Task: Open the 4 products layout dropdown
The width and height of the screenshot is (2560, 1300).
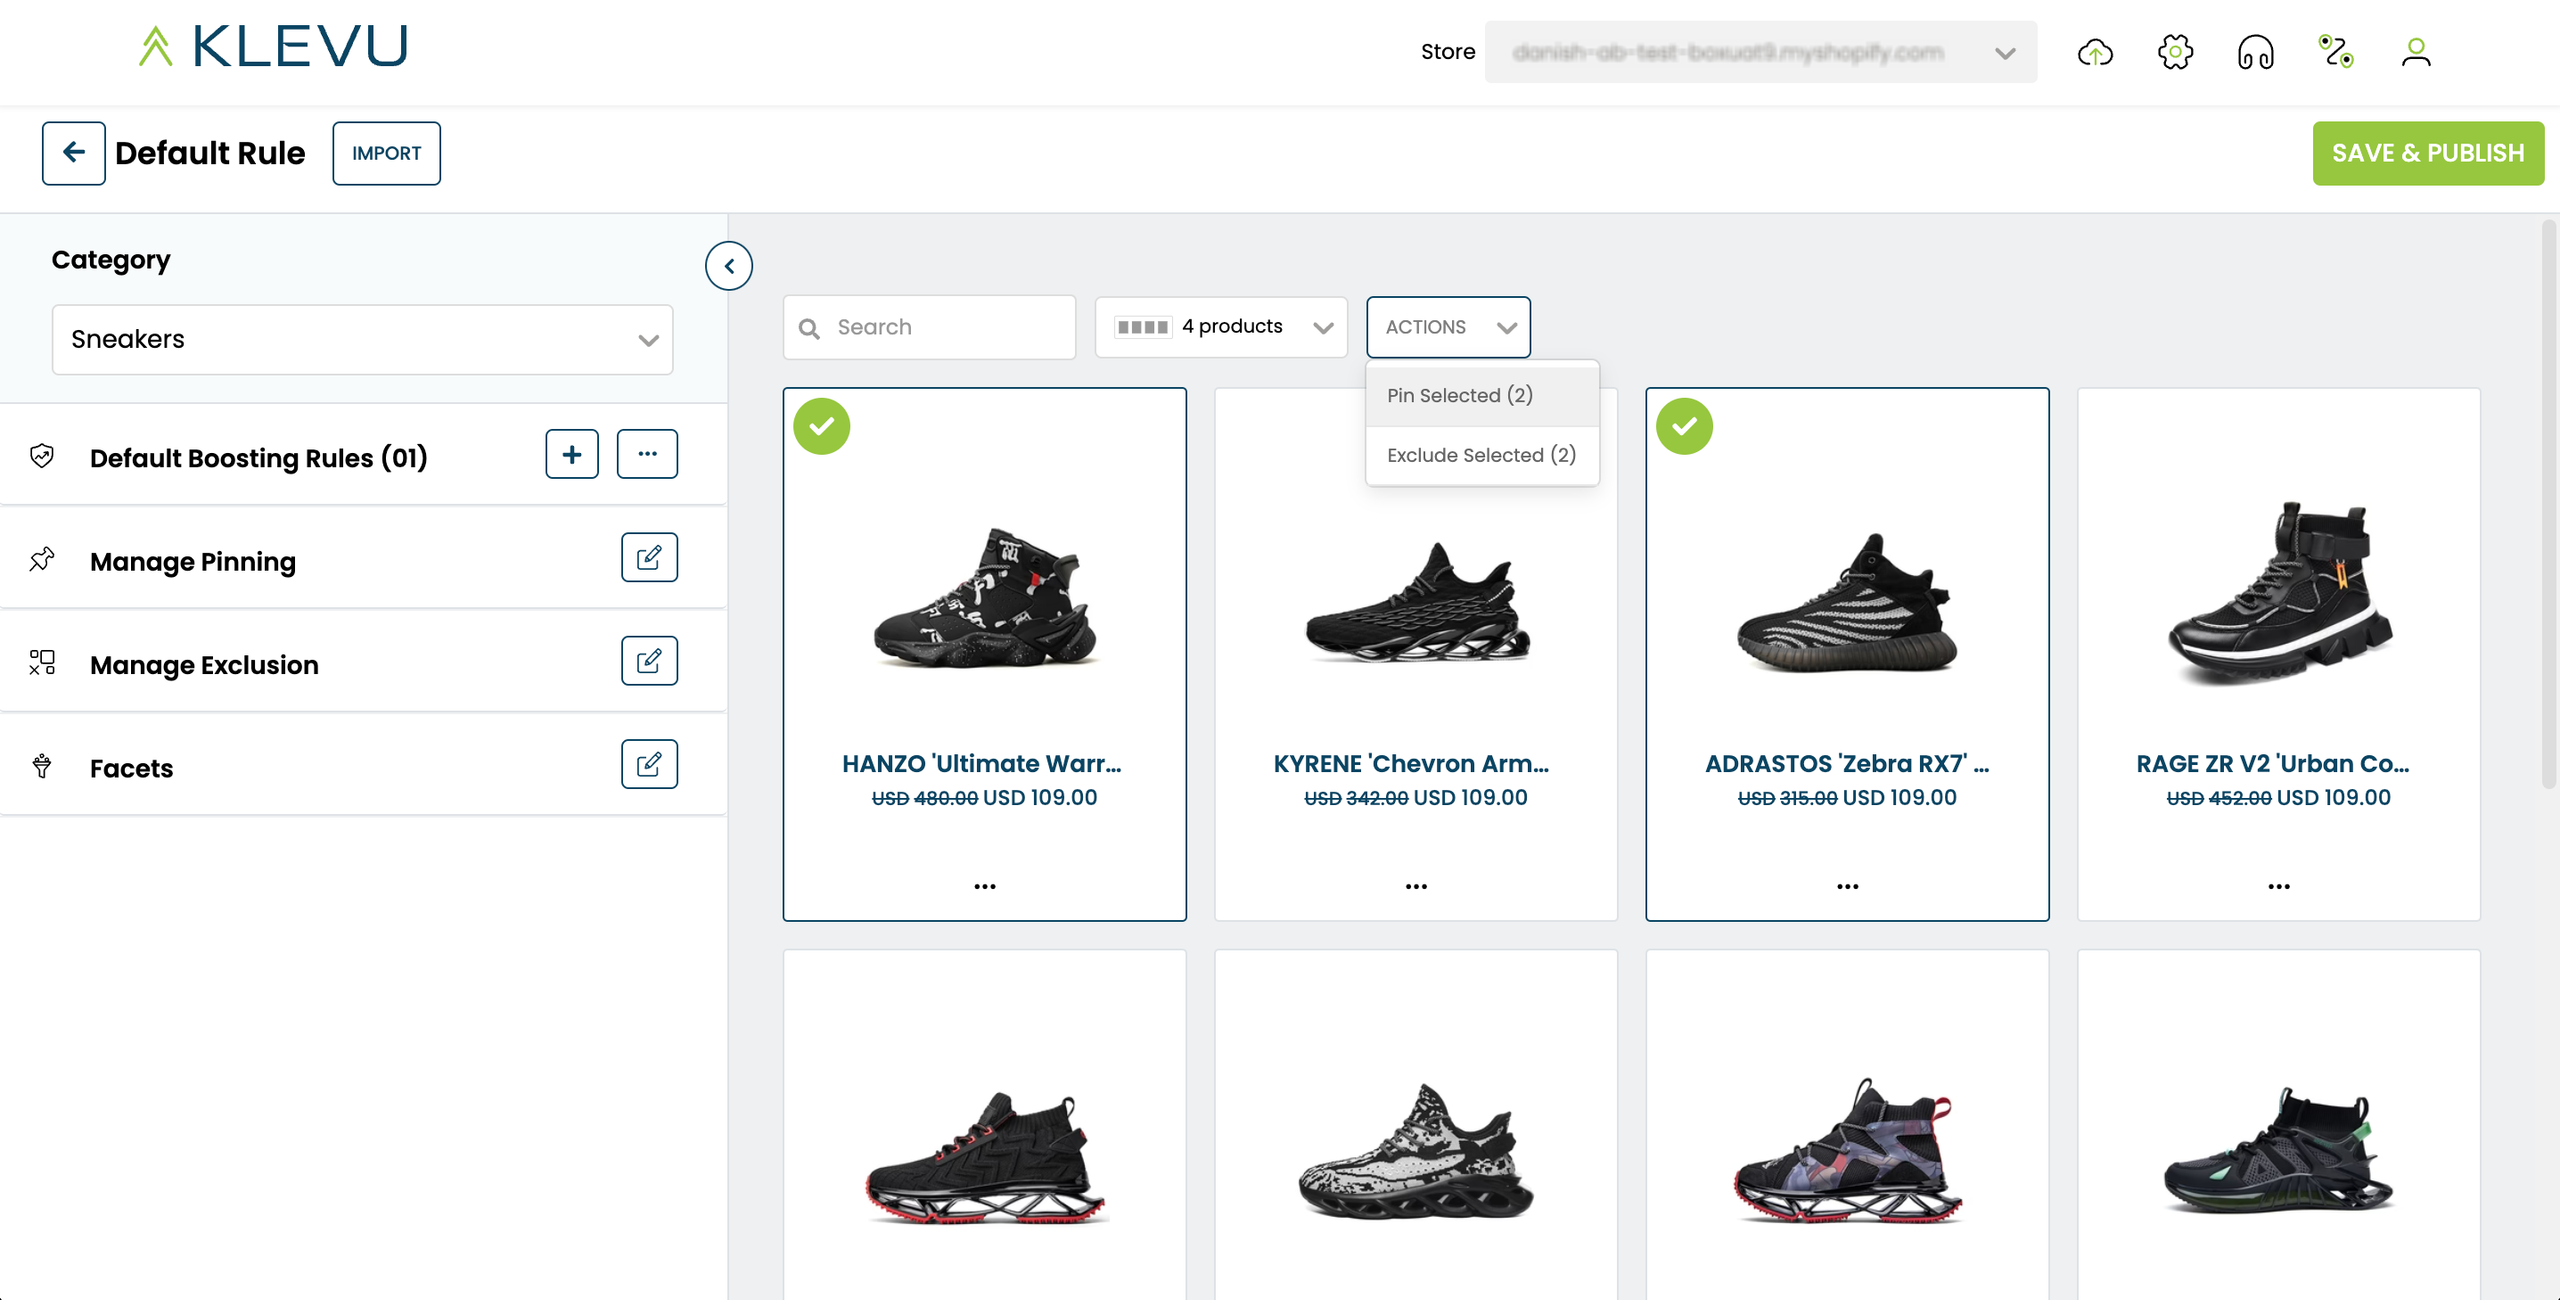Action: coord(1221,327)
